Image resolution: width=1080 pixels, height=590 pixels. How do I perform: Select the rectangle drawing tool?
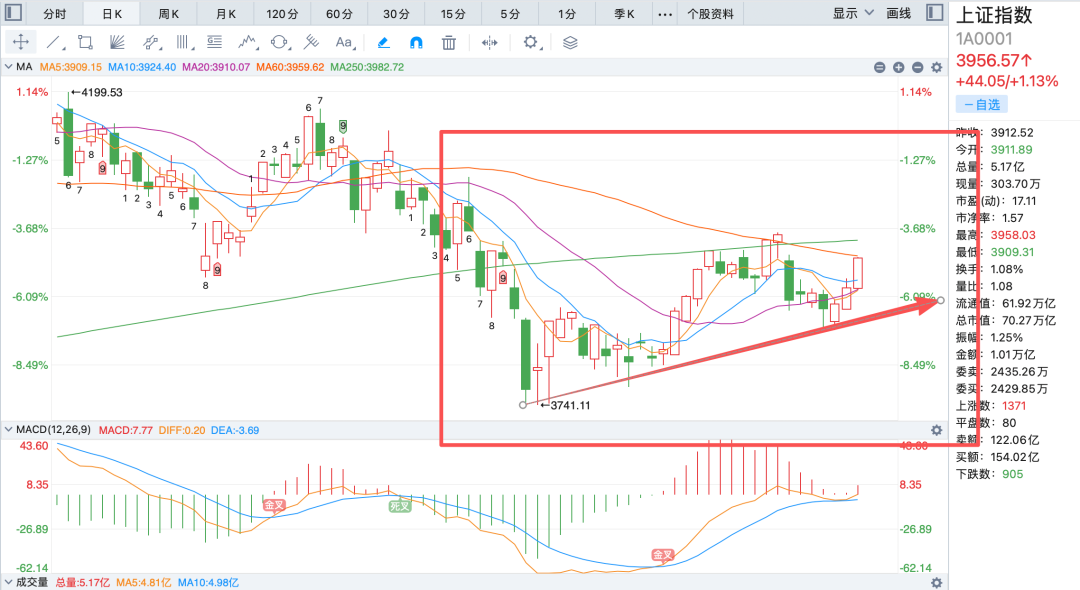tap(85, 43)
